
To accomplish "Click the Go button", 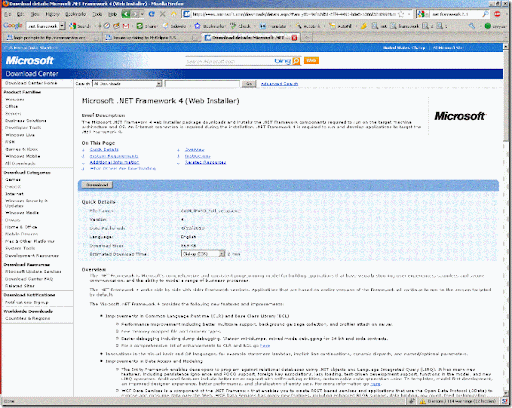I will (x=249, y=84).
